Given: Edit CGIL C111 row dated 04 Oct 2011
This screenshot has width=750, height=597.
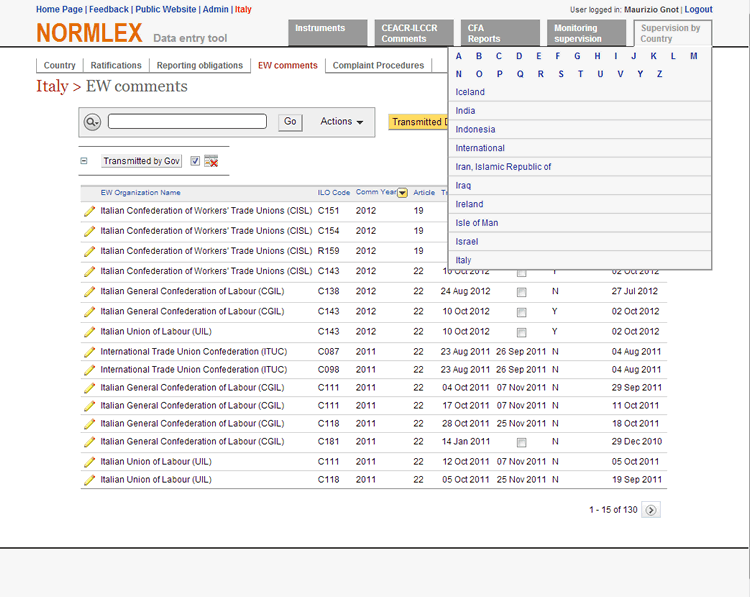Looking at the screenshot, I should (89, 388).
